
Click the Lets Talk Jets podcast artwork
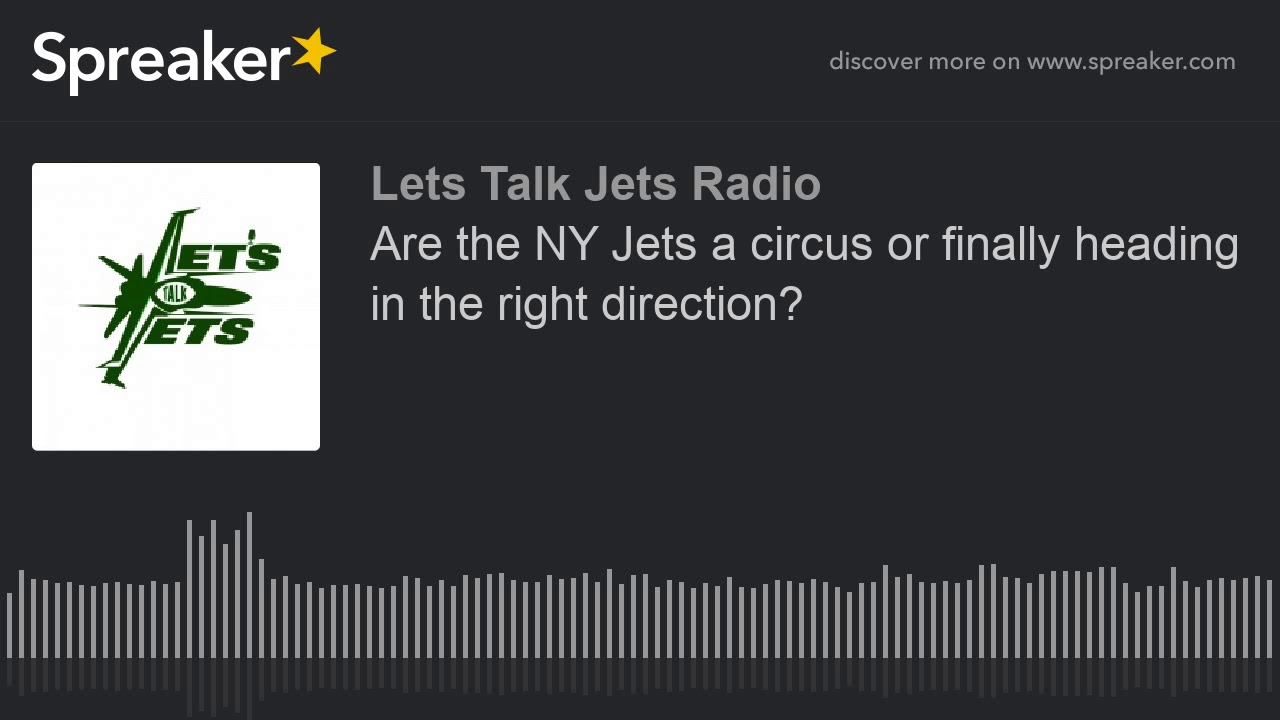[176, 307]
